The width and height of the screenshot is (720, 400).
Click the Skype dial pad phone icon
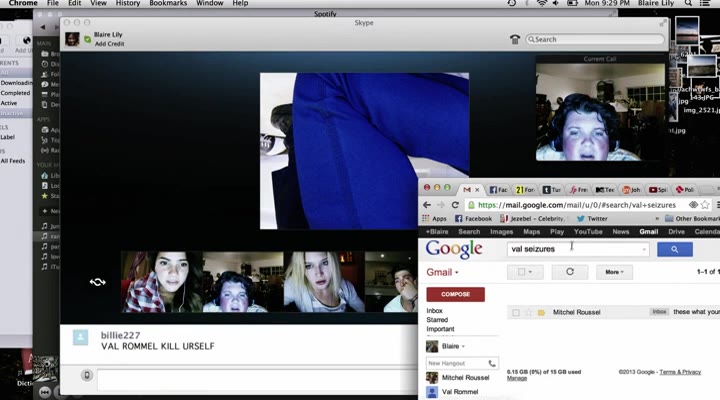click(515, 39)
